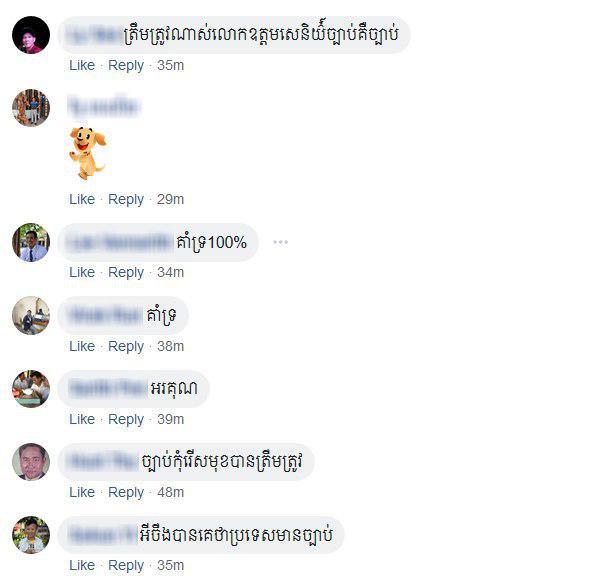Open the last commenter's profile picture
Viewport: 591px width, 586px height.
click(31, 535)
